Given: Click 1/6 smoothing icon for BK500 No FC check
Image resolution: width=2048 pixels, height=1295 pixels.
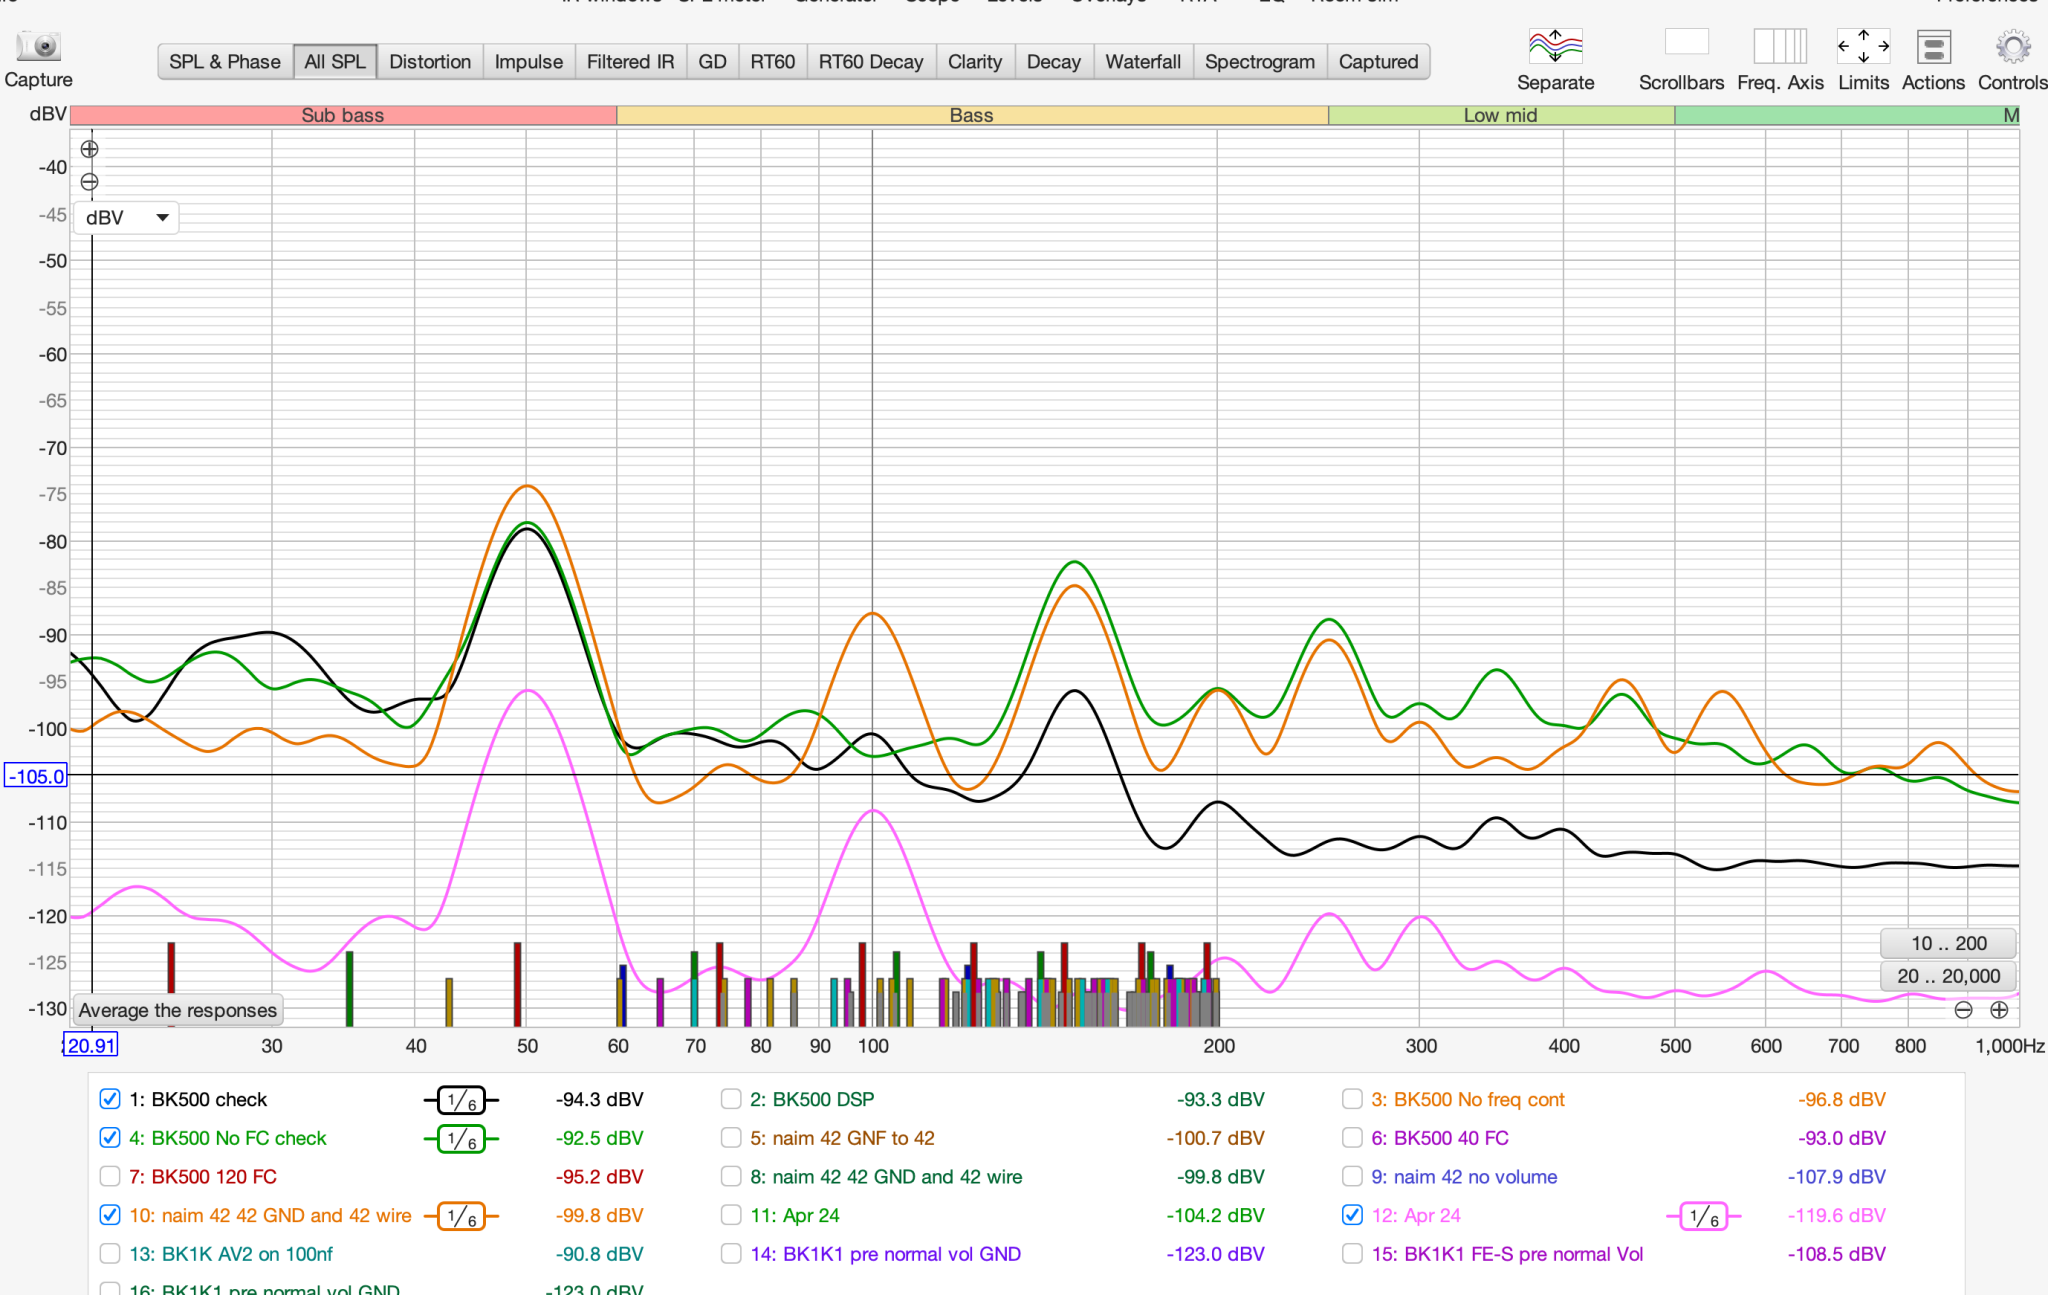Looking at the screenshot, I should coord(461,1139).
